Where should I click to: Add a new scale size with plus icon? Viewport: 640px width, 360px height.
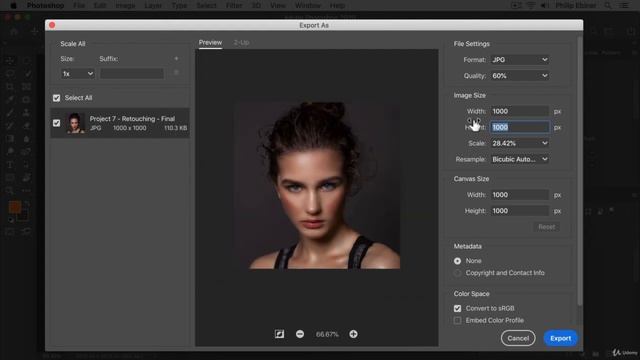pyautogui.click(x=176, y=59)
